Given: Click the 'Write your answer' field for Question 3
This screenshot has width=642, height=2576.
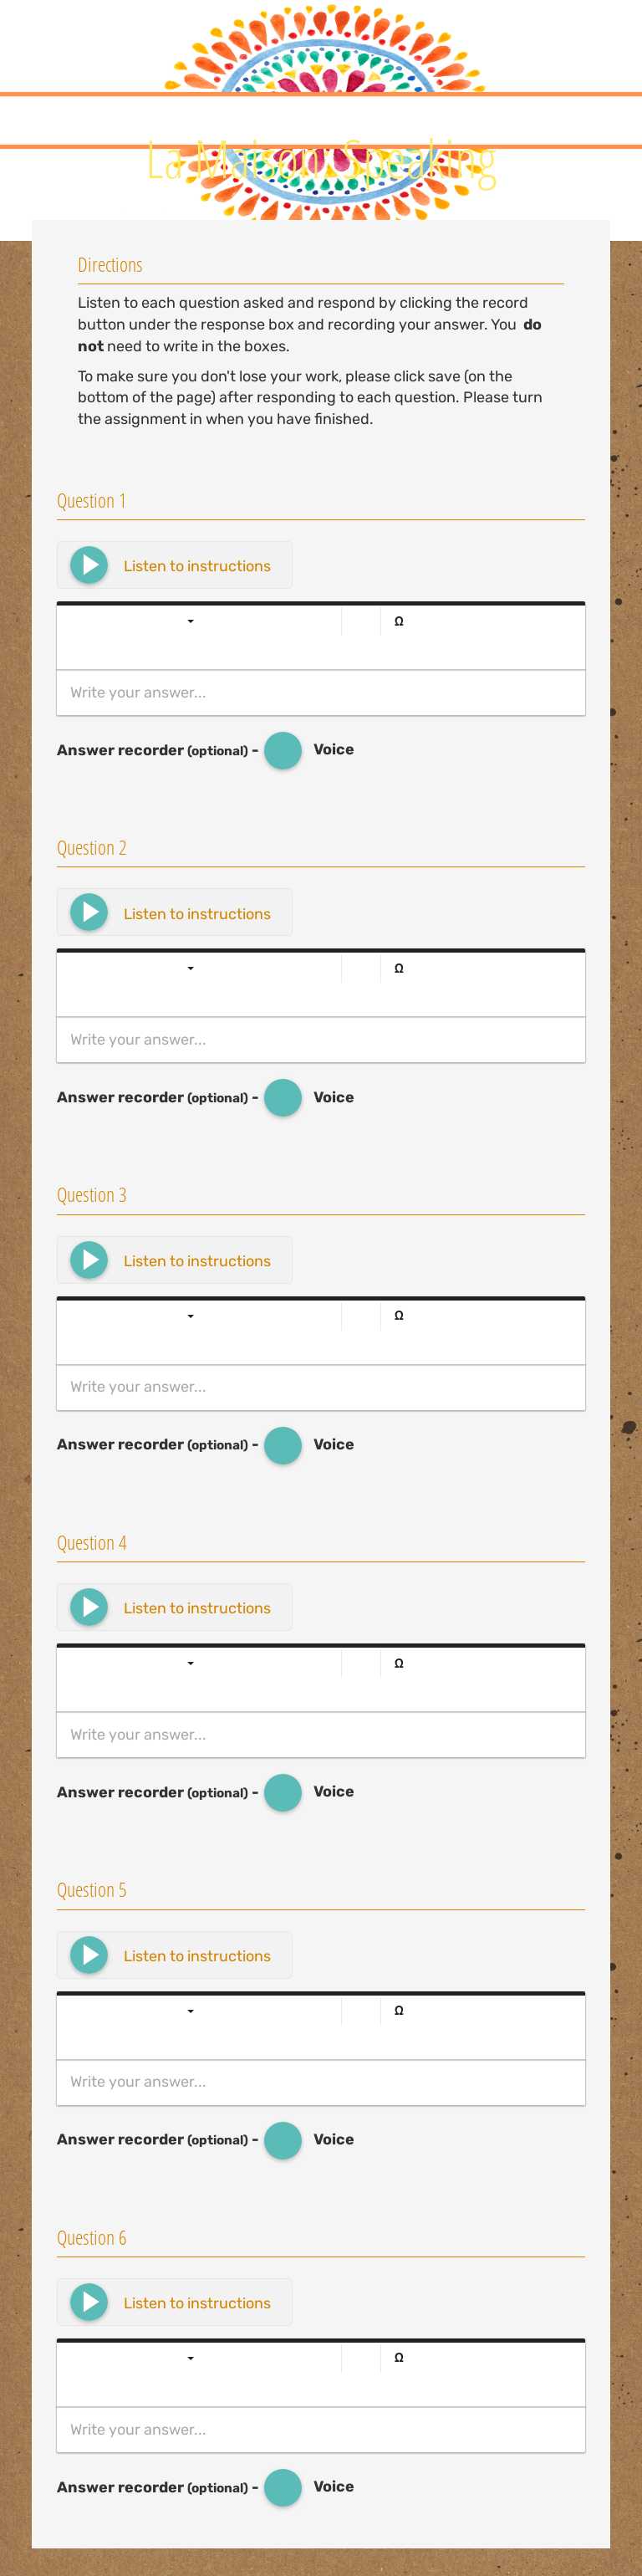Looking at the screenshot, I should (x=320, y=1387).
